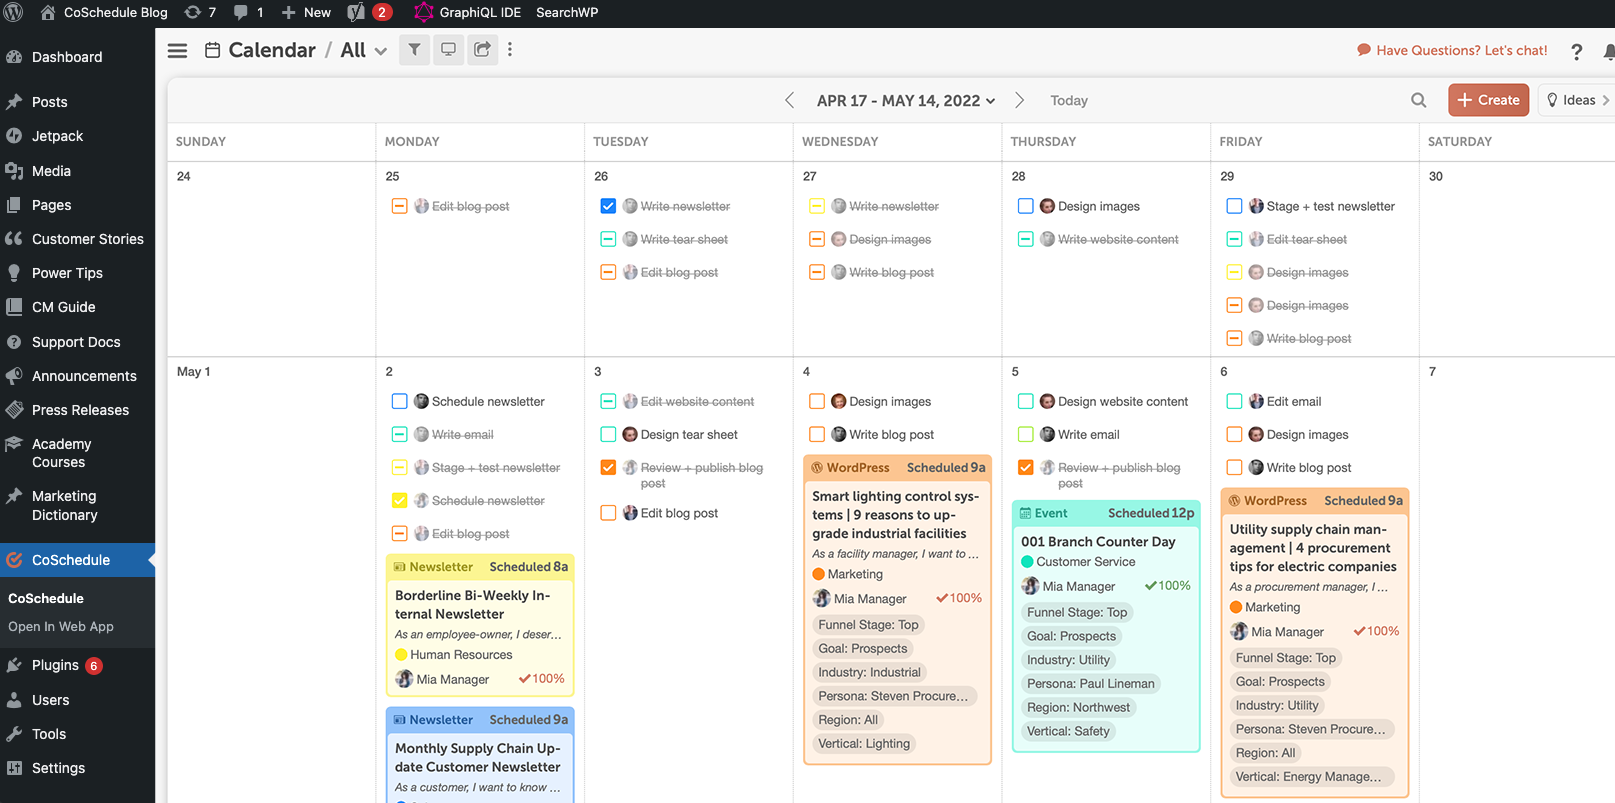Viewport: 1615px width, 803px height.
Task: Click the monitor display icon in toolbar
Action: [448, 50]
